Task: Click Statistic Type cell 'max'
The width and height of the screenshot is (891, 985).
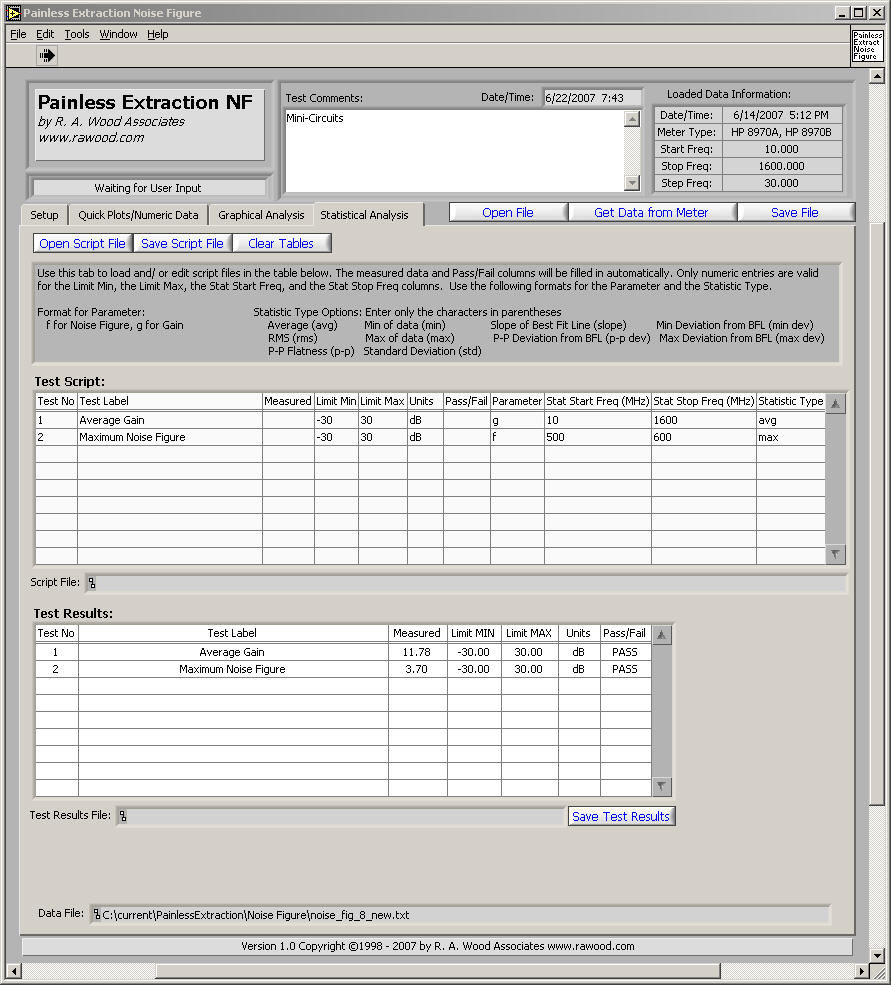Action: point(790,437)
